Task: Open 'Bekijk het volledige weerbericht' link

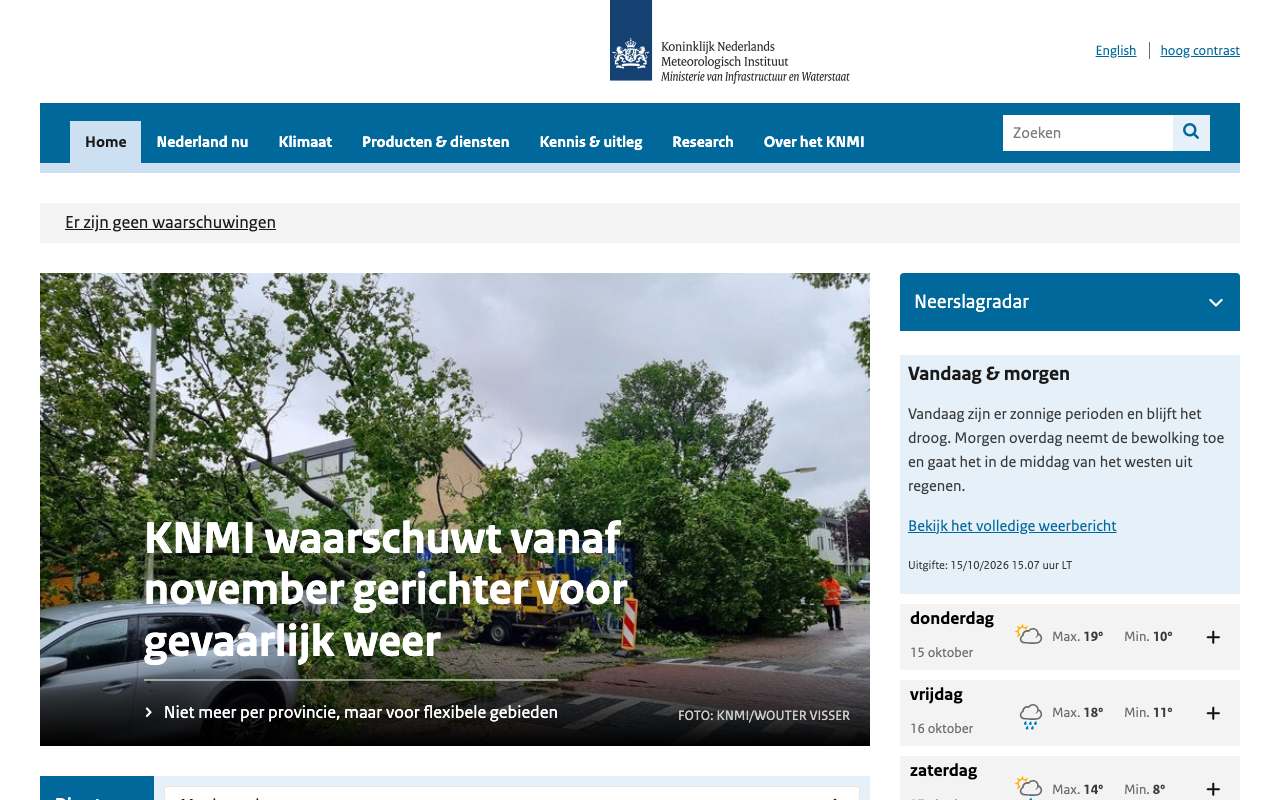Action: [x=1012, y=526]
